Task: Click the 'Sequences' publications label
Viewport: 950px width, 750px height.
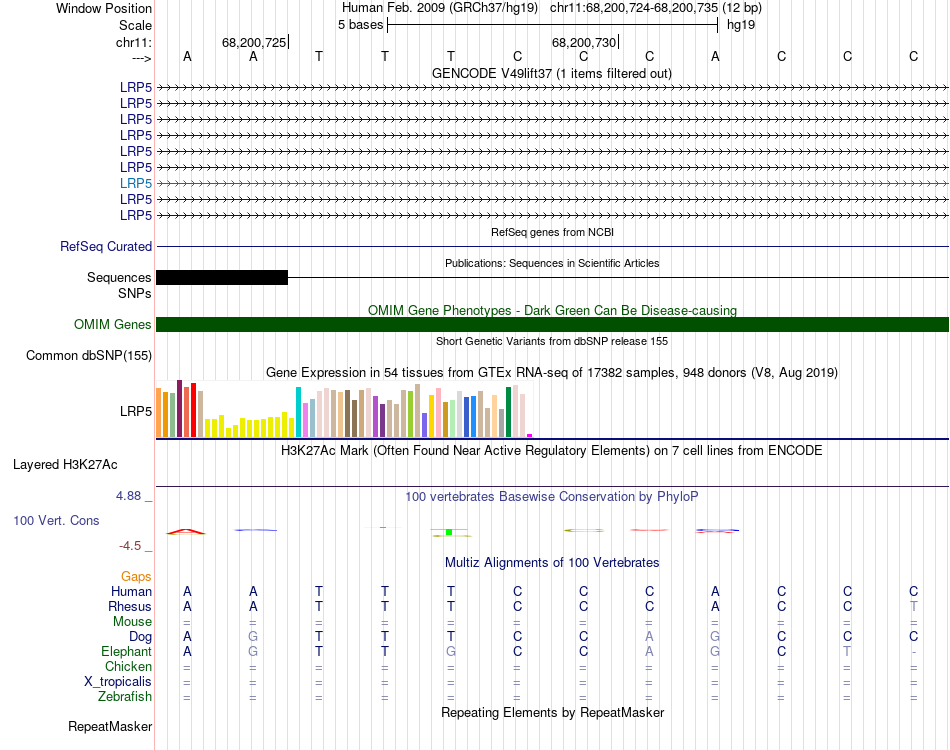Action: 119,277
